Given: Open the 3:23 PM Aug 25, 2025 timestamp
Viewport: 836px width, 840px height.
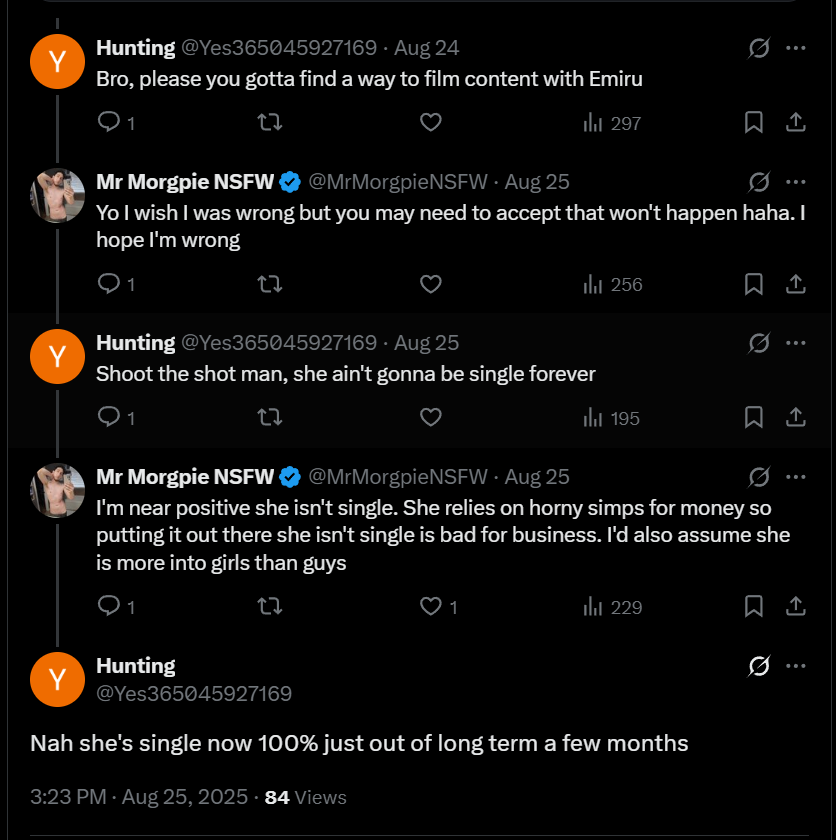Looking at the screenshot, I should tap(139, 797).
